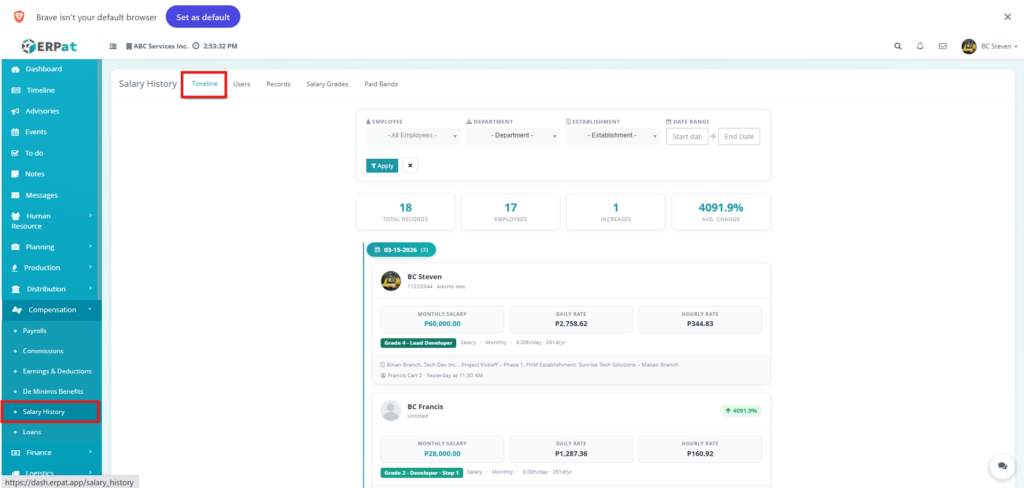Open De Minimis Benefits submenu item
This screenshot has height=488, width=1024.
click(x=51, y=391)
